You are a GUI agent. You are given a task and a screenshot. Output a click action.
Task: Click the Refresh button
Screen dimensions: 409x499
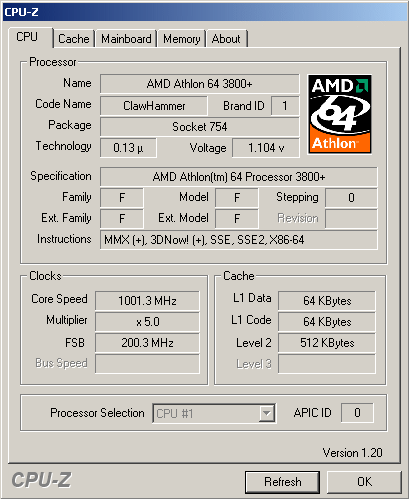pos(282,482)
